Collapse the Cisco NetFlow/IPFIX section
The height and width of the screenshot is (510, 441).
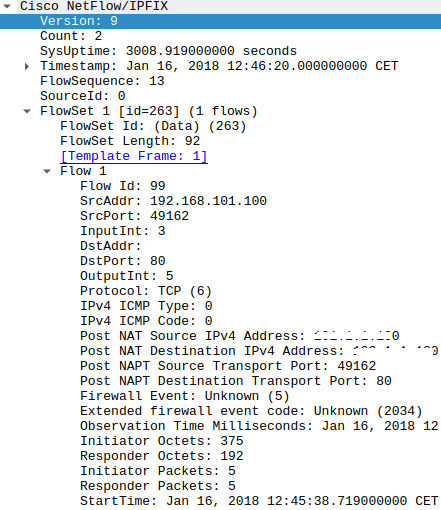pyautogui.click(x=7, y=6)
